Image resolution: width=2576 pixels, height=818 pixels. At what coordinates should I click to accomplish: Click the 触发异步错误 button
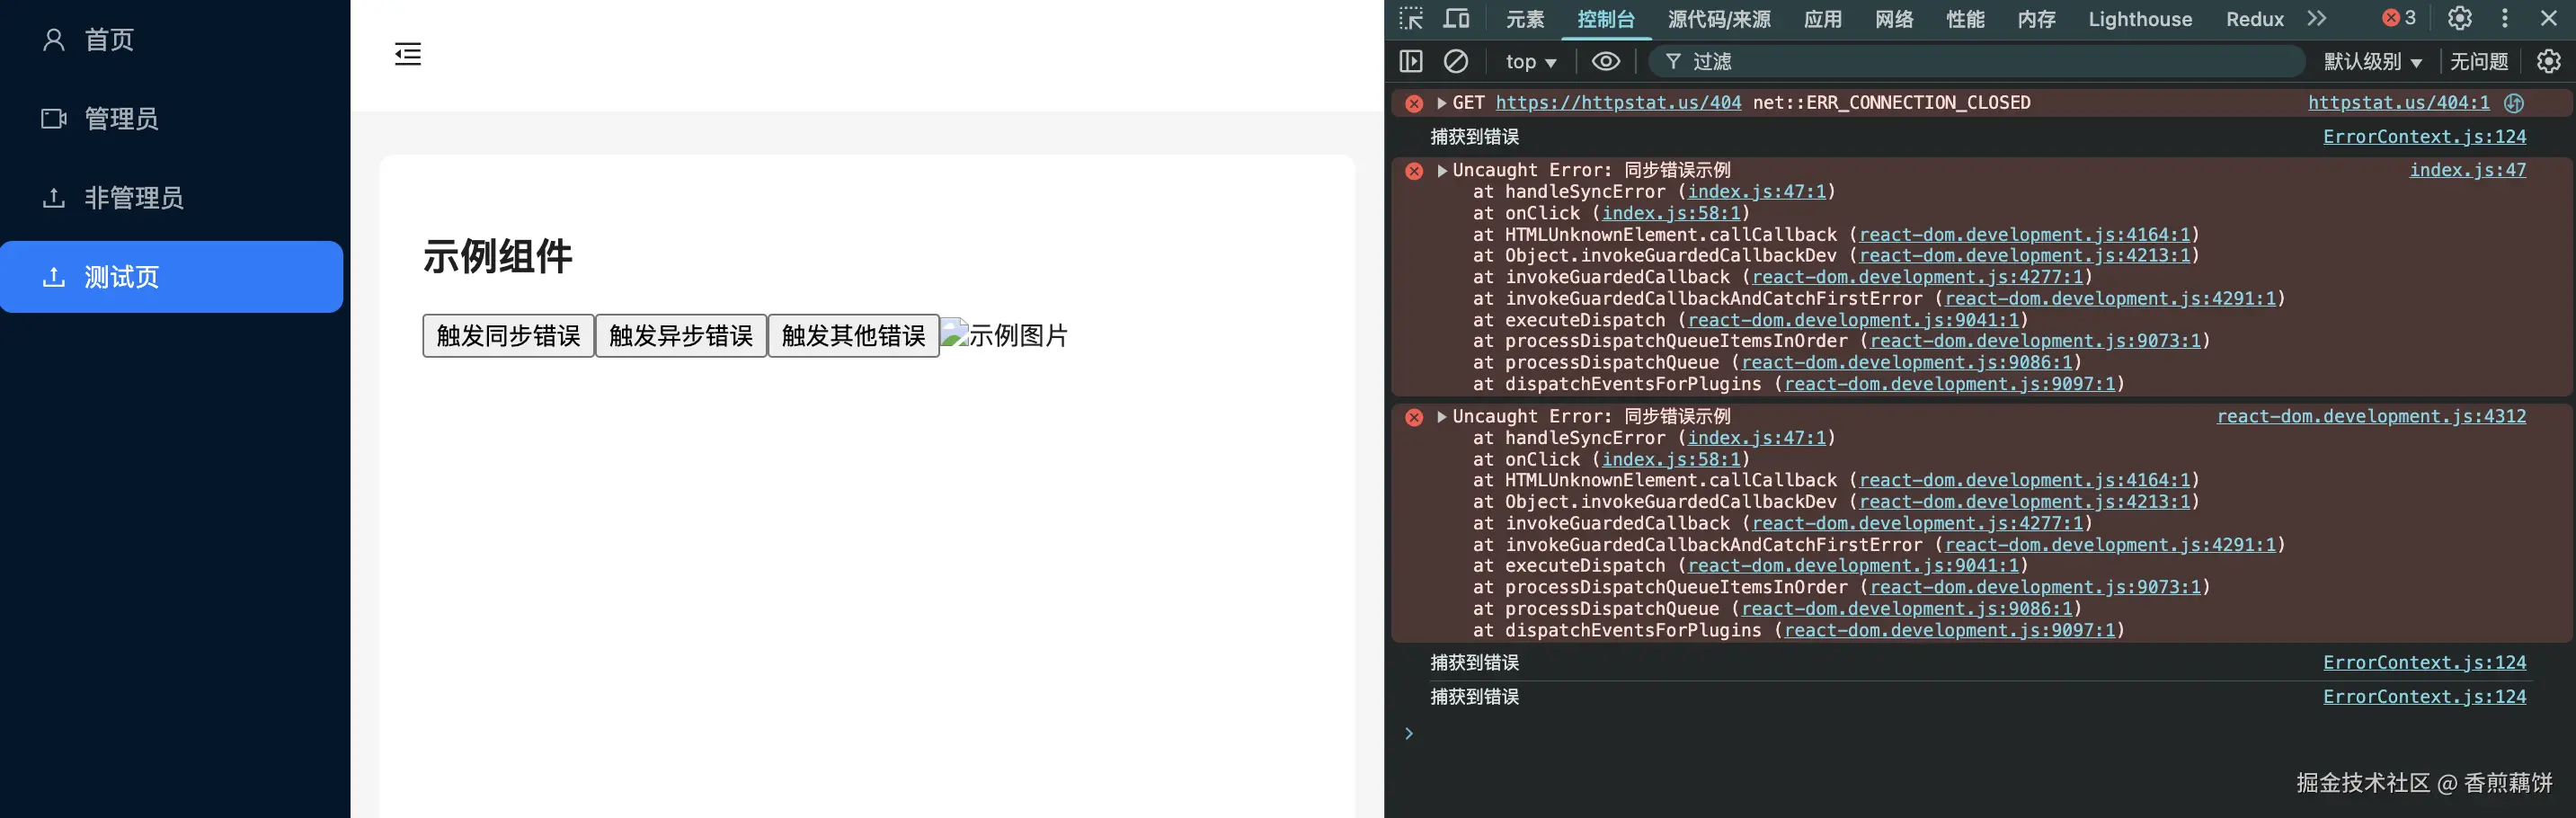click(x=681, y=335)
